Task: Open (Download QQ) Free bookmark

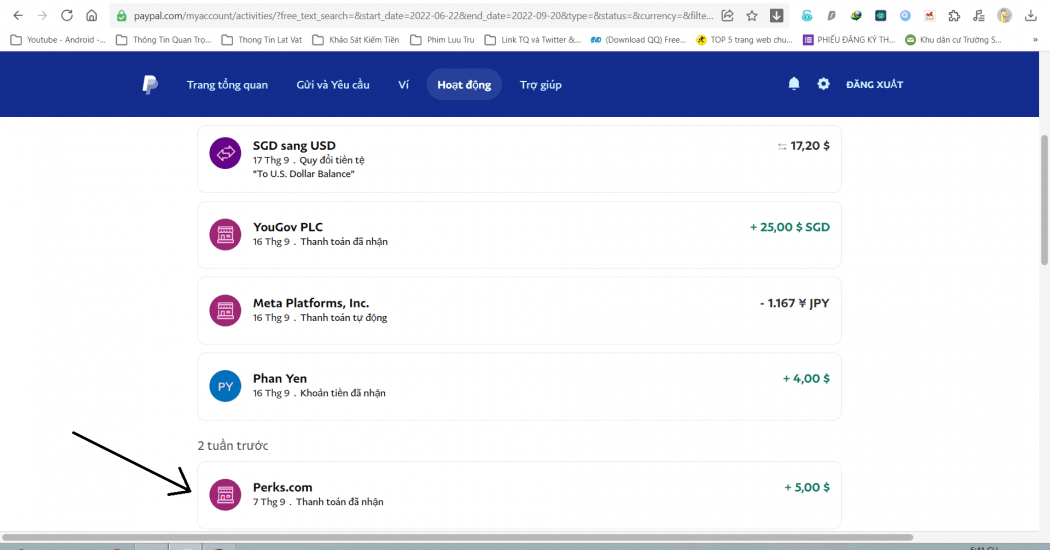Action: [638, 40]
